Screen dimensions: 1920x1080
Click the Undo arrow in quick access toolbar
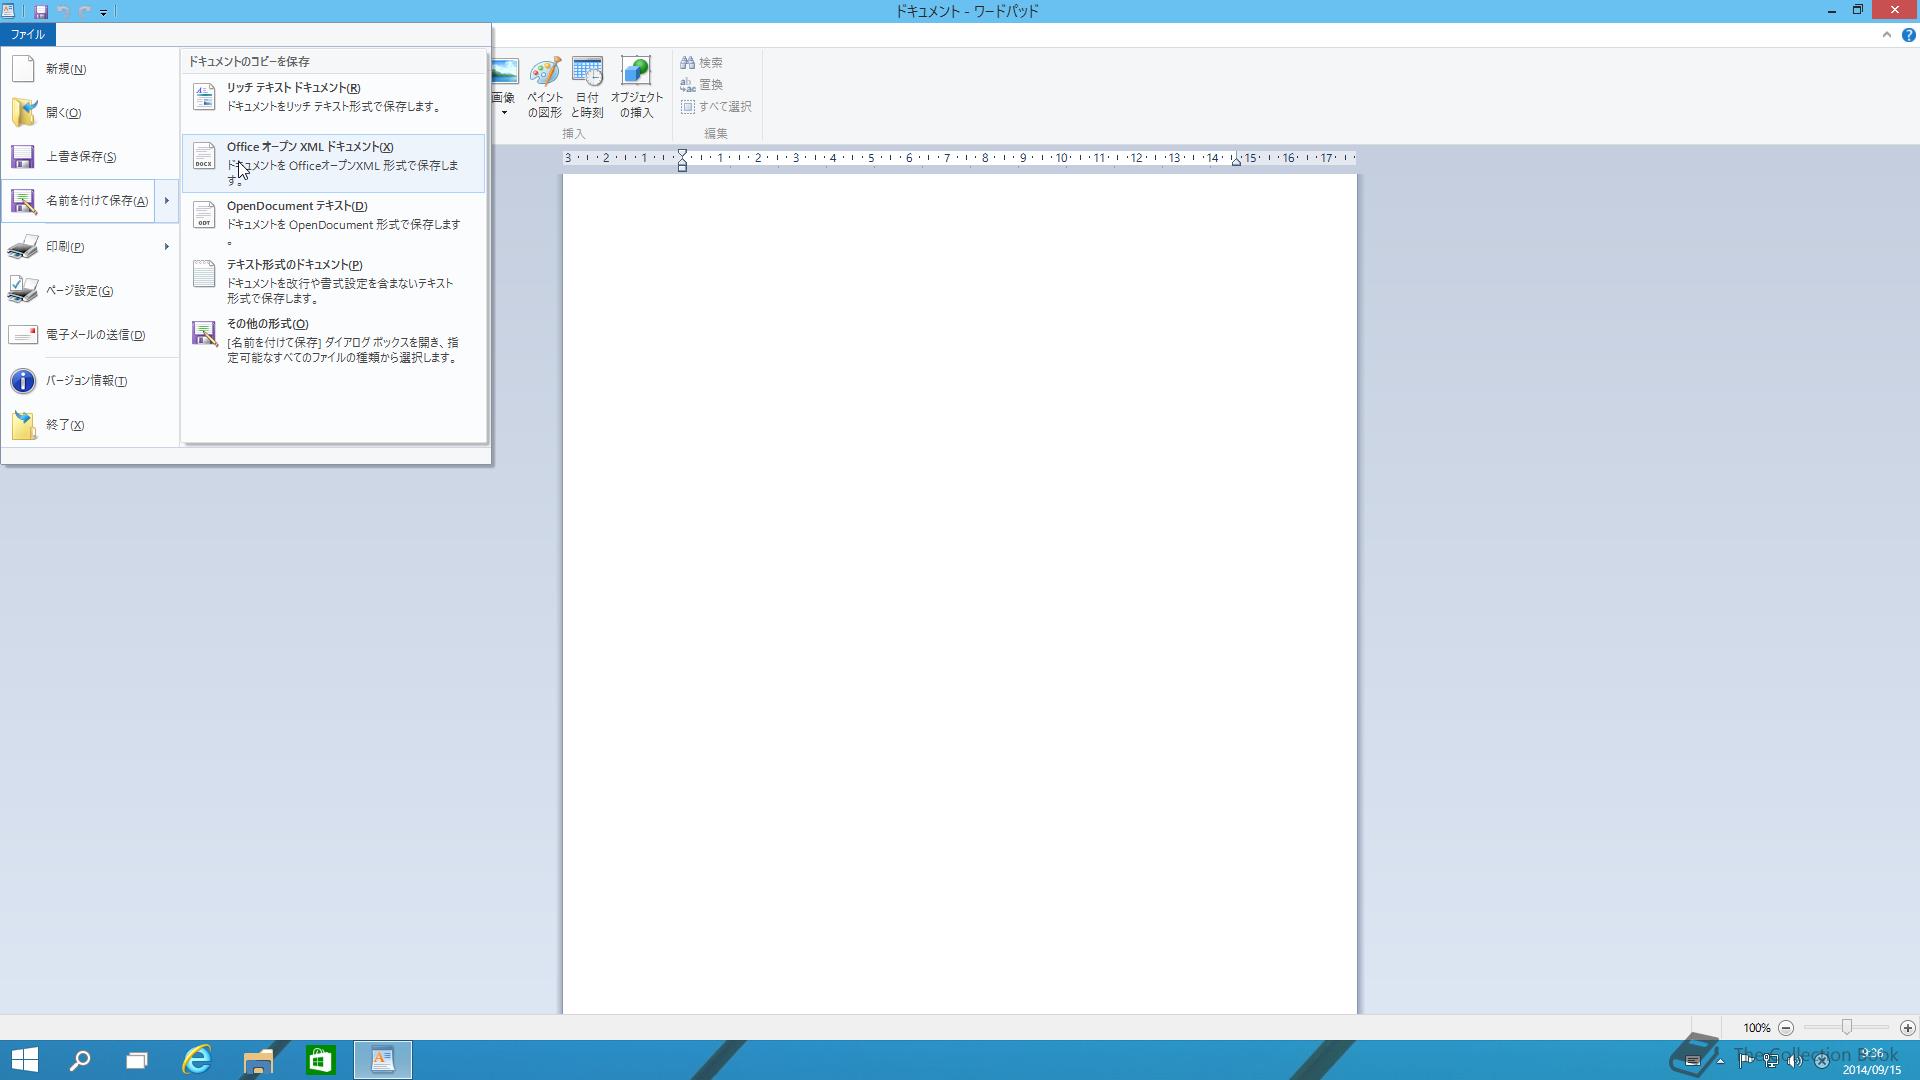point(63,12)
